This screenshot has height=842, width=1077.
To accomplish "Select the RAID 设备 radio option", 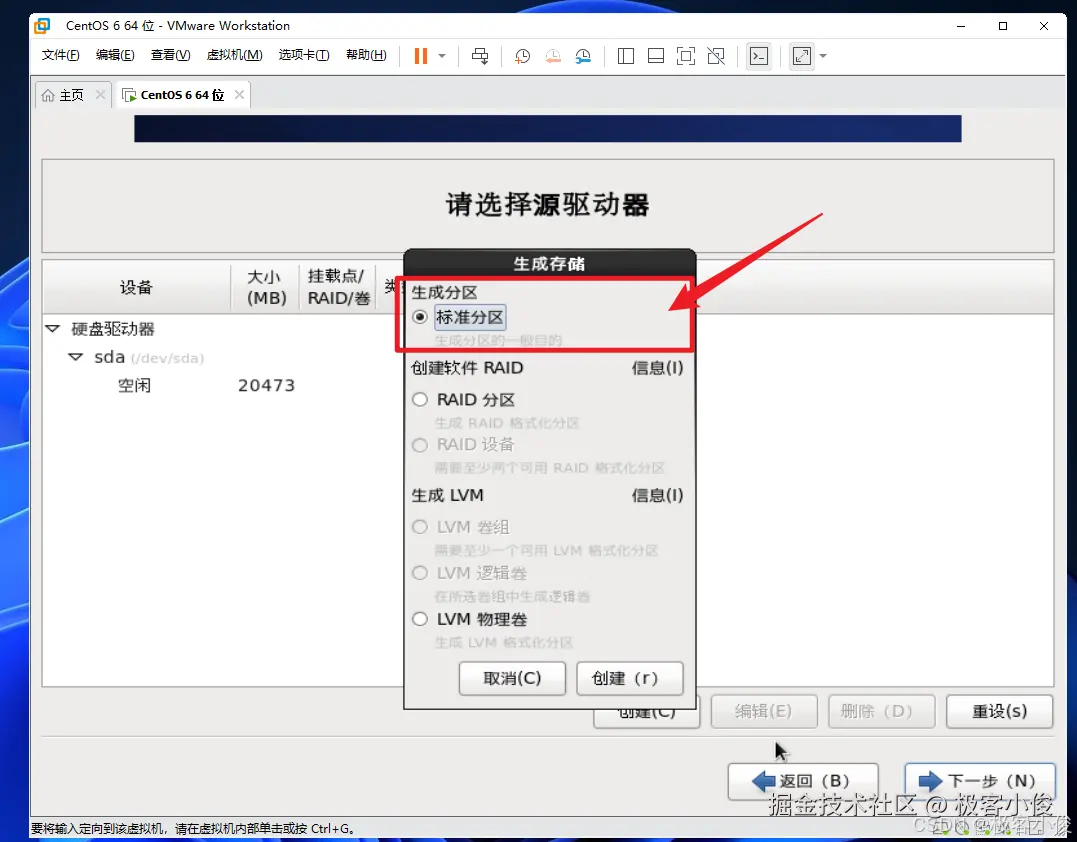I will point(420,445).
